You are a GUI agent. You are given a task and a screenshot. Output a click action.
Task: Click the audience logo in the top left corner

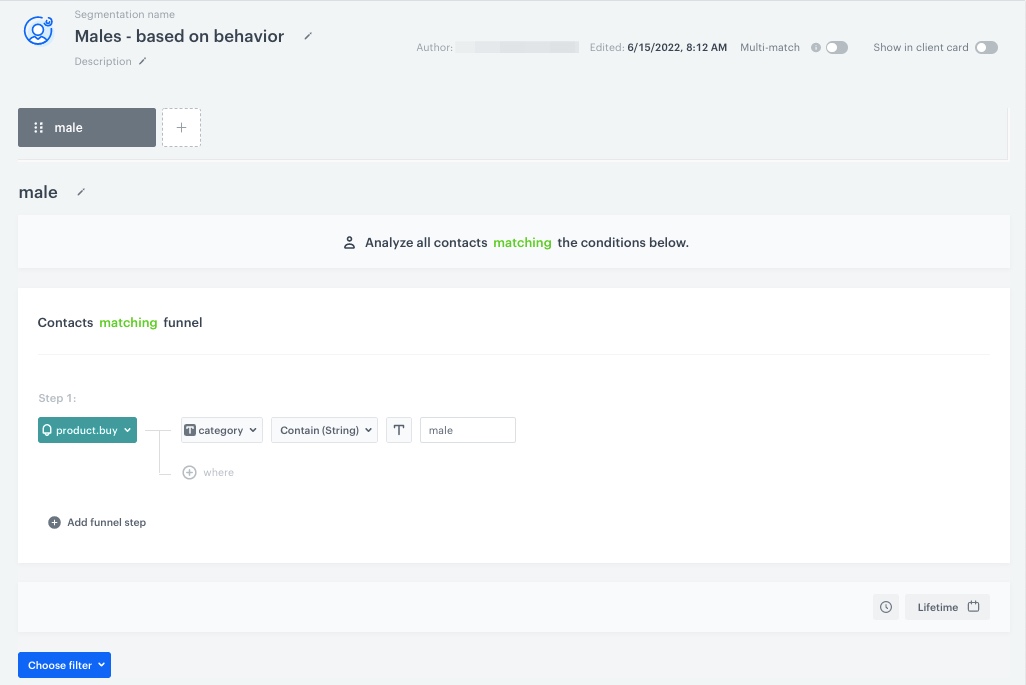tap(37, 30)
